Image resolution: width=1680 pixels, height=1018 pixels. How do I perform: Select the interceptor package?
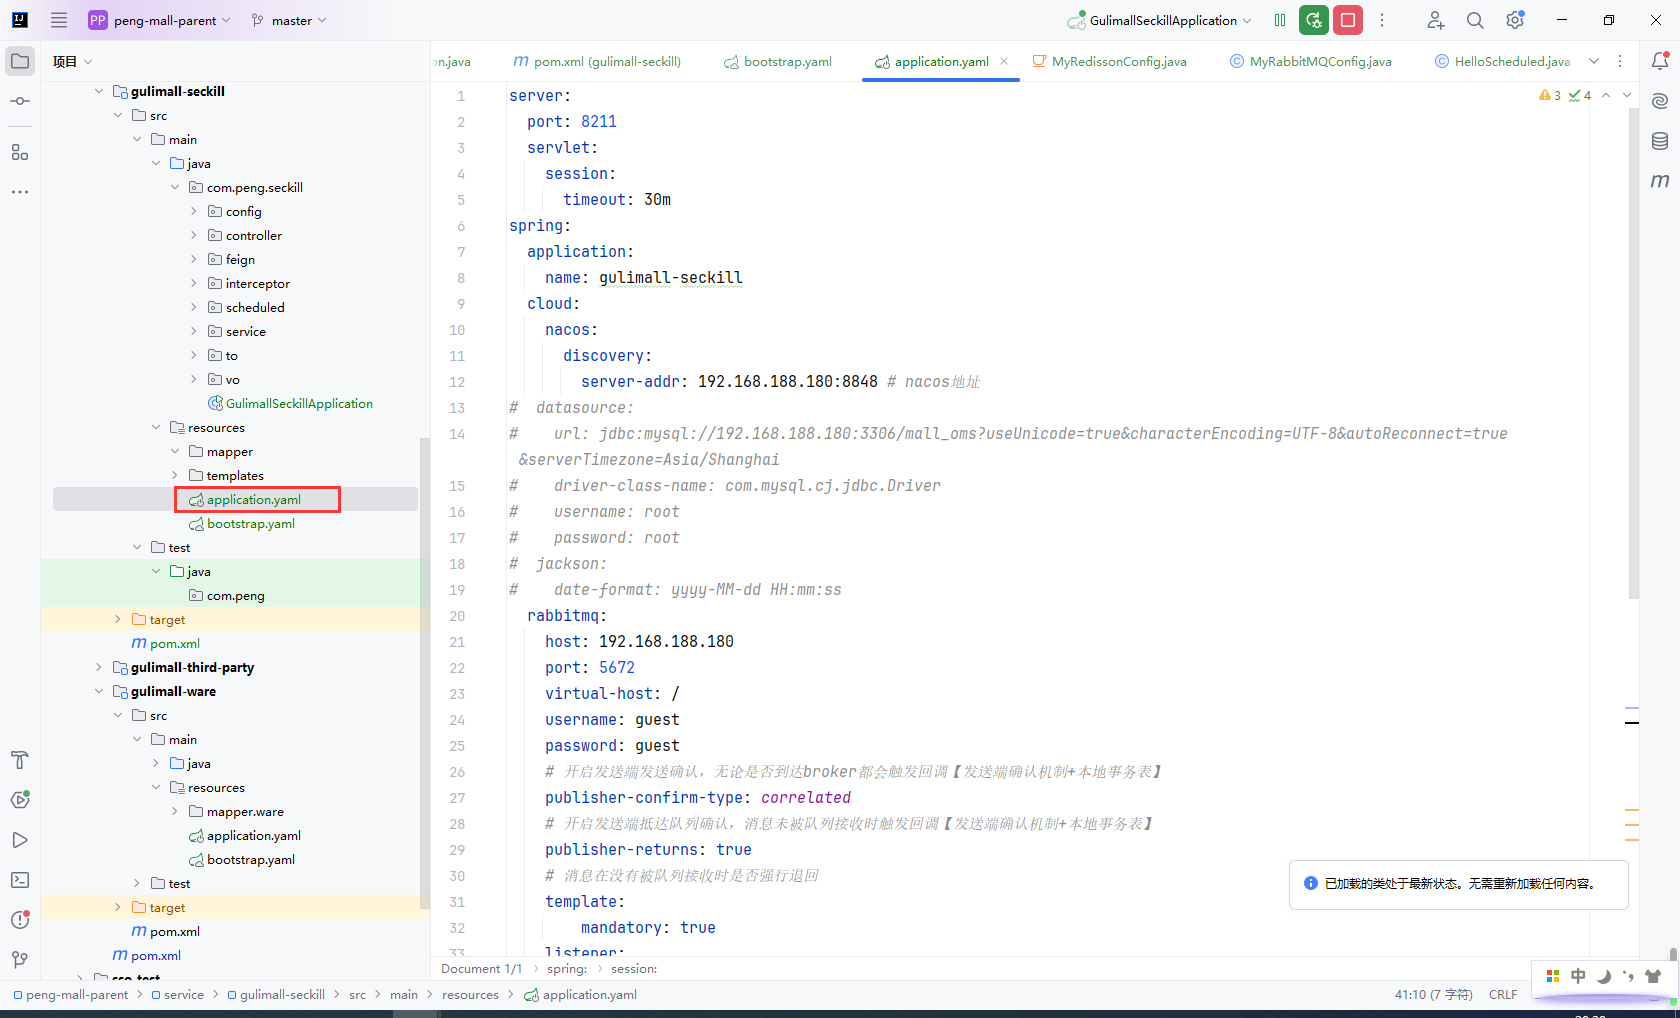(x=248, y=283)
